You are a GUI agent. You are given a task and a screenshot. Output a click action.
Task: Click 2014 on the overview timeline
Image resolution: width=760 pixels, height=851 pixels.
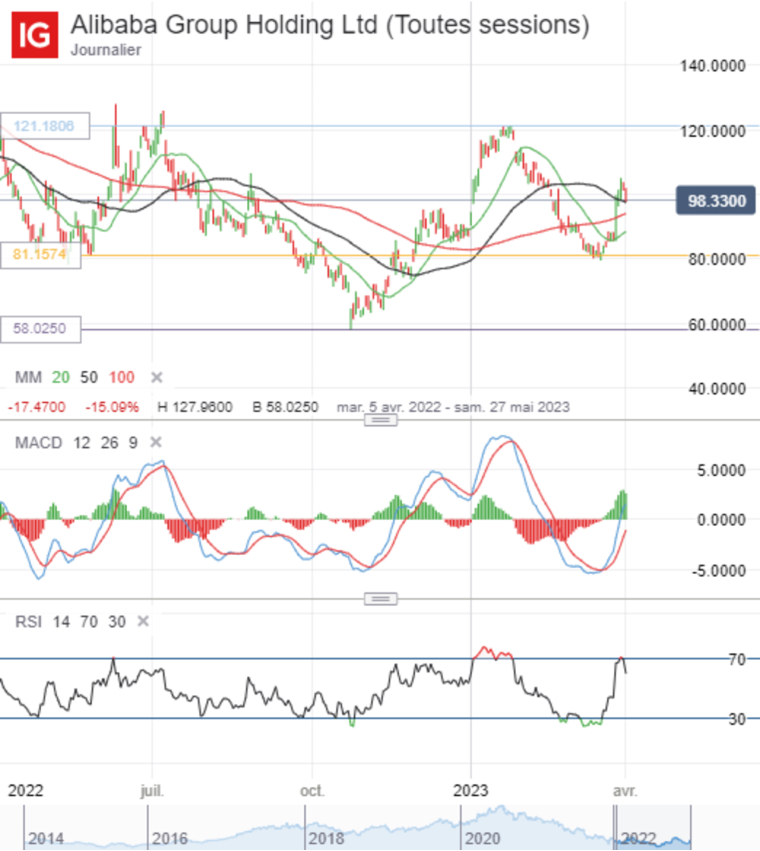tap(46, 839)
